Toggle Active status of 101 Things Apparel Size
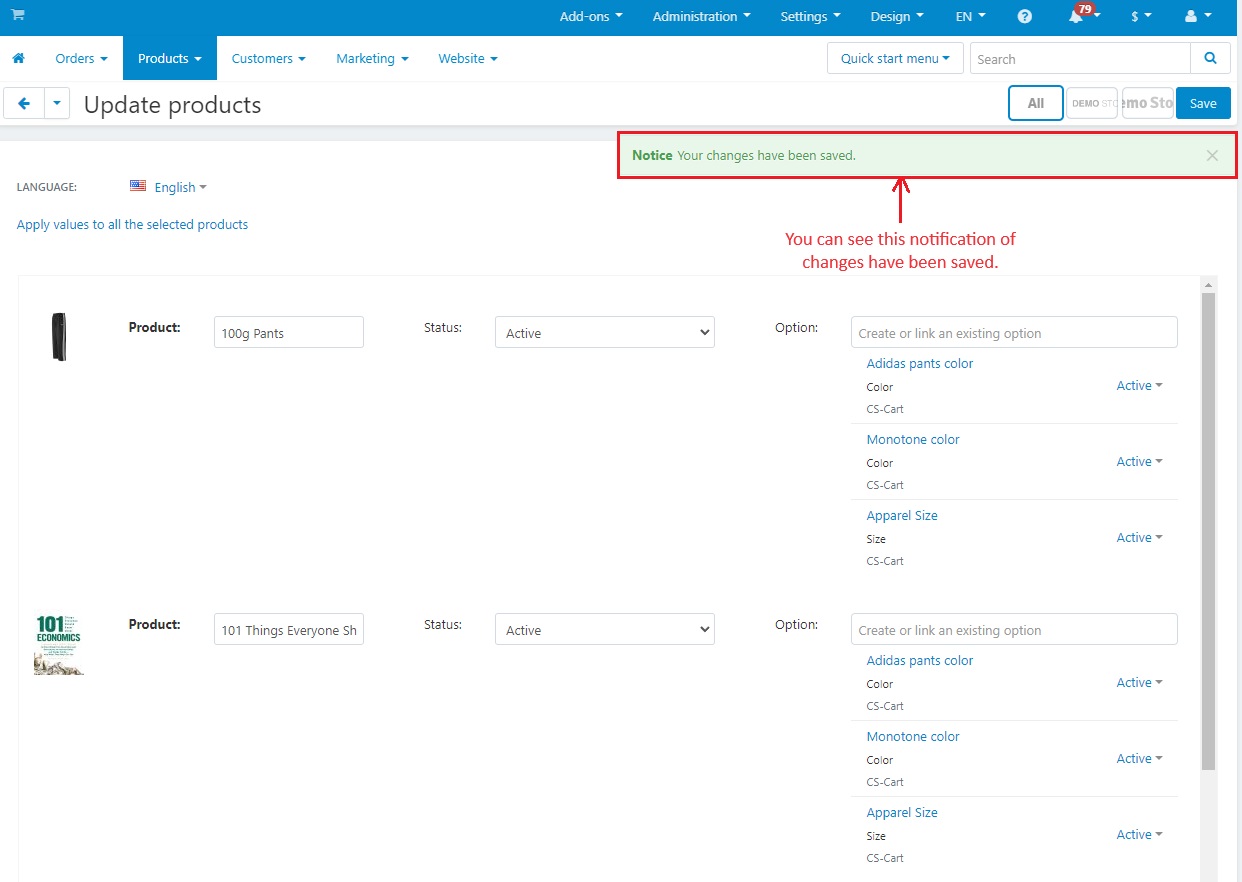 point(1139,835)
